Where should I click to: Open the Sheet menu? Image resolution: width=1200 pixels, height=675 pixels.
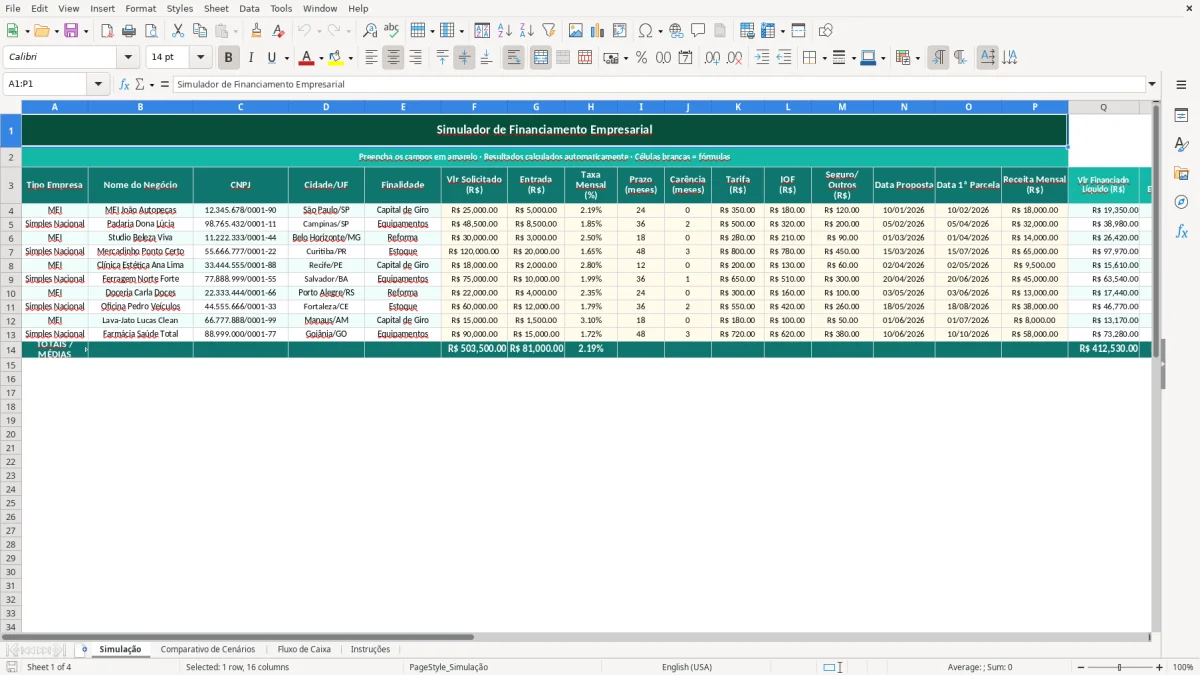(x=216, y=8)
